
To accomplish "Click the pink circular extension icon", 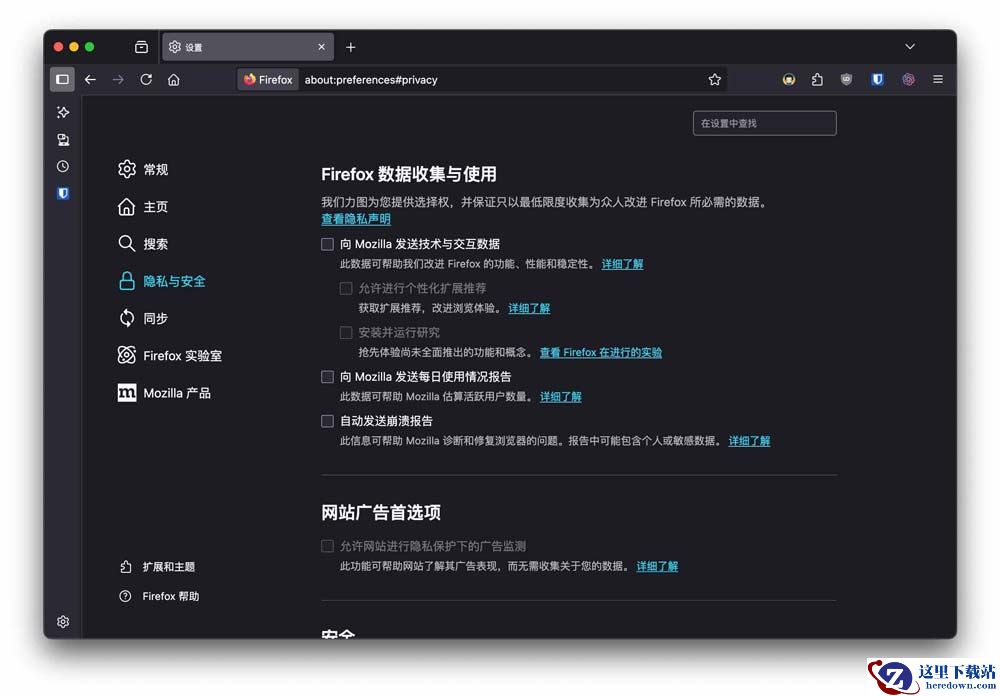I will [x=908, y=80].
